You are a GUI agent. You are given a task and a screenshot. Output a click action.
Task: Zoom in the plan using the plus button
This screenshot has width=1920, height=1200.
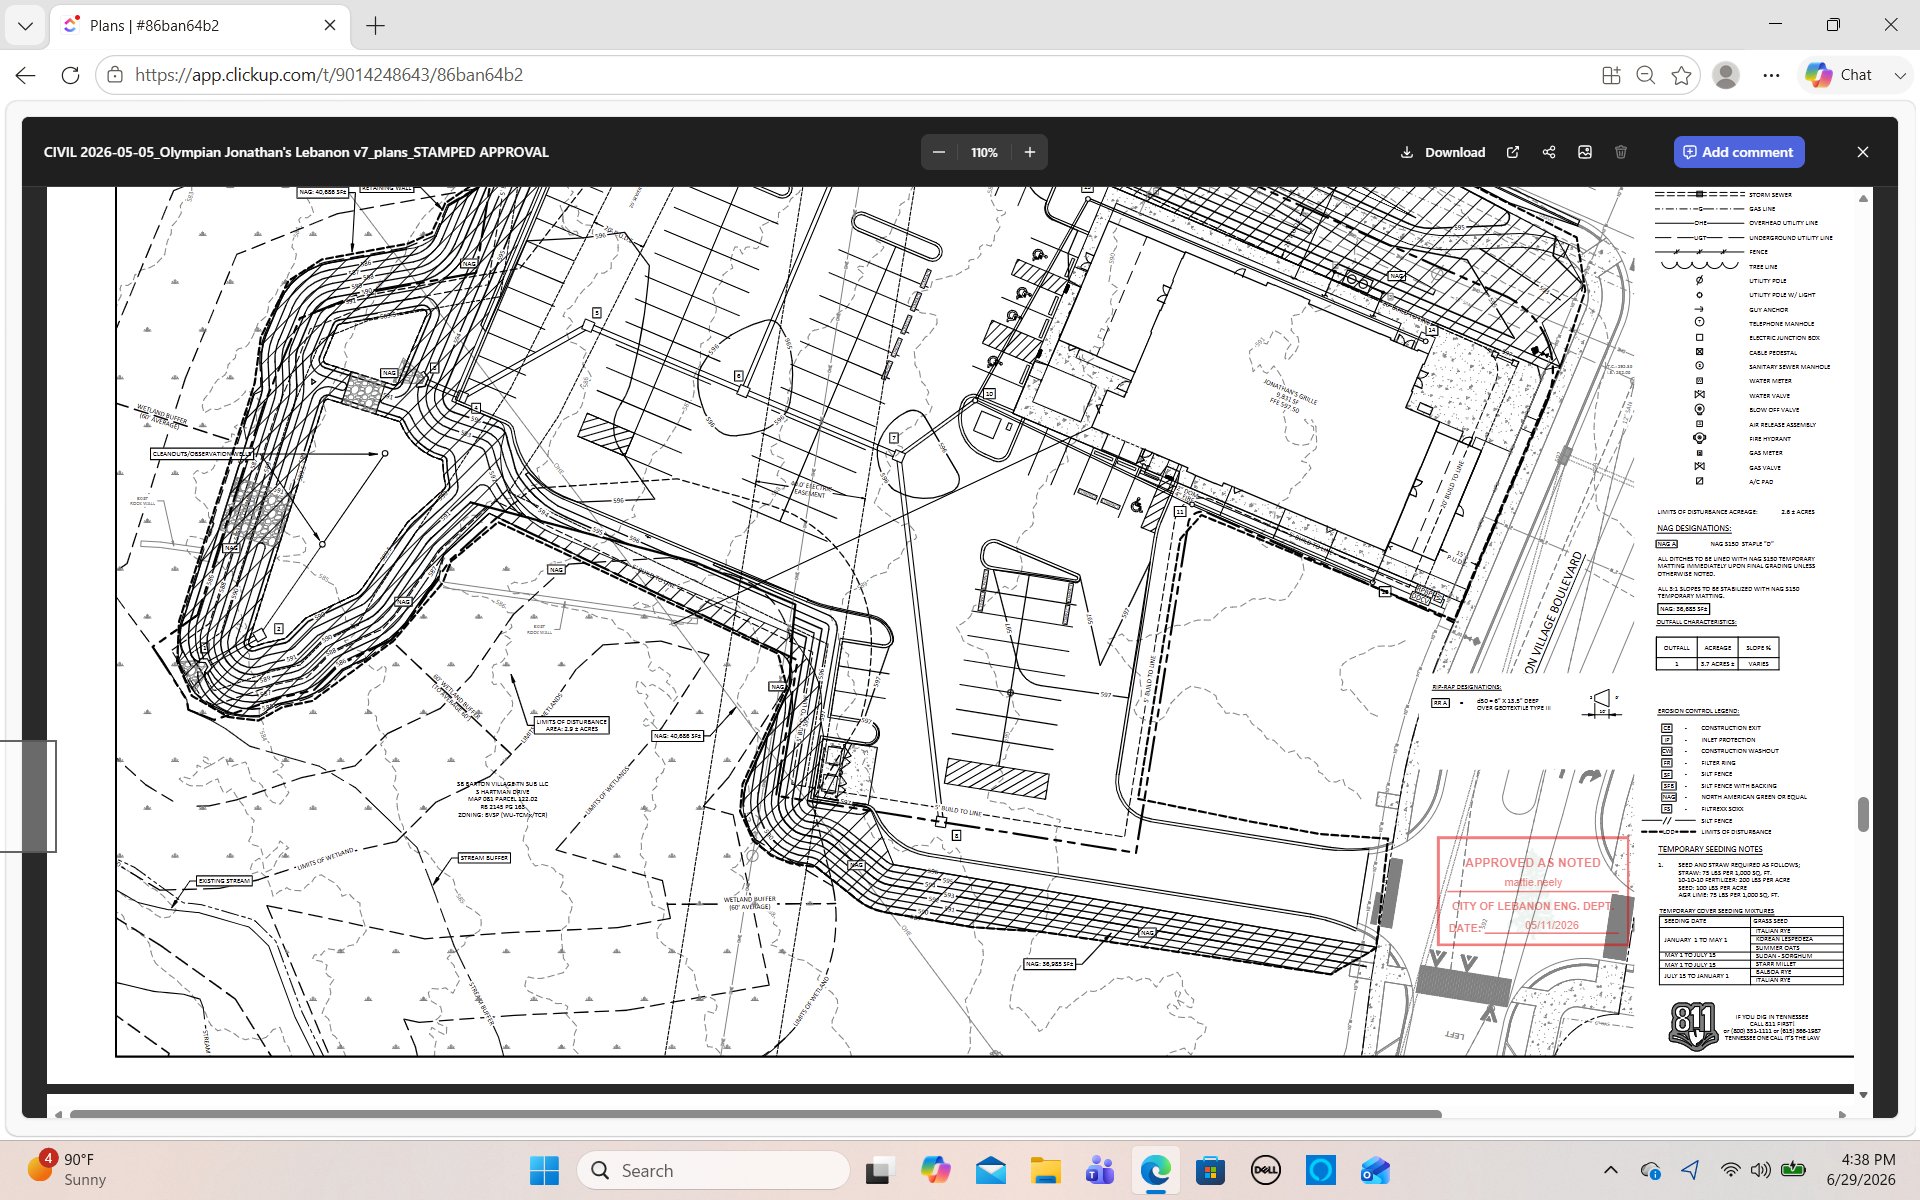coord(1030,152)
